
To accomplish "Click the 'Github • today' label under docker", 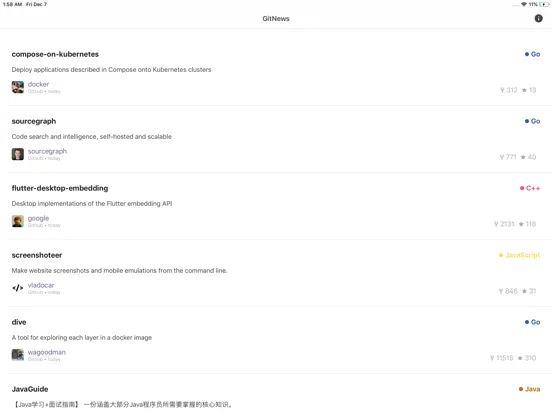I will [x=44, y=92].
